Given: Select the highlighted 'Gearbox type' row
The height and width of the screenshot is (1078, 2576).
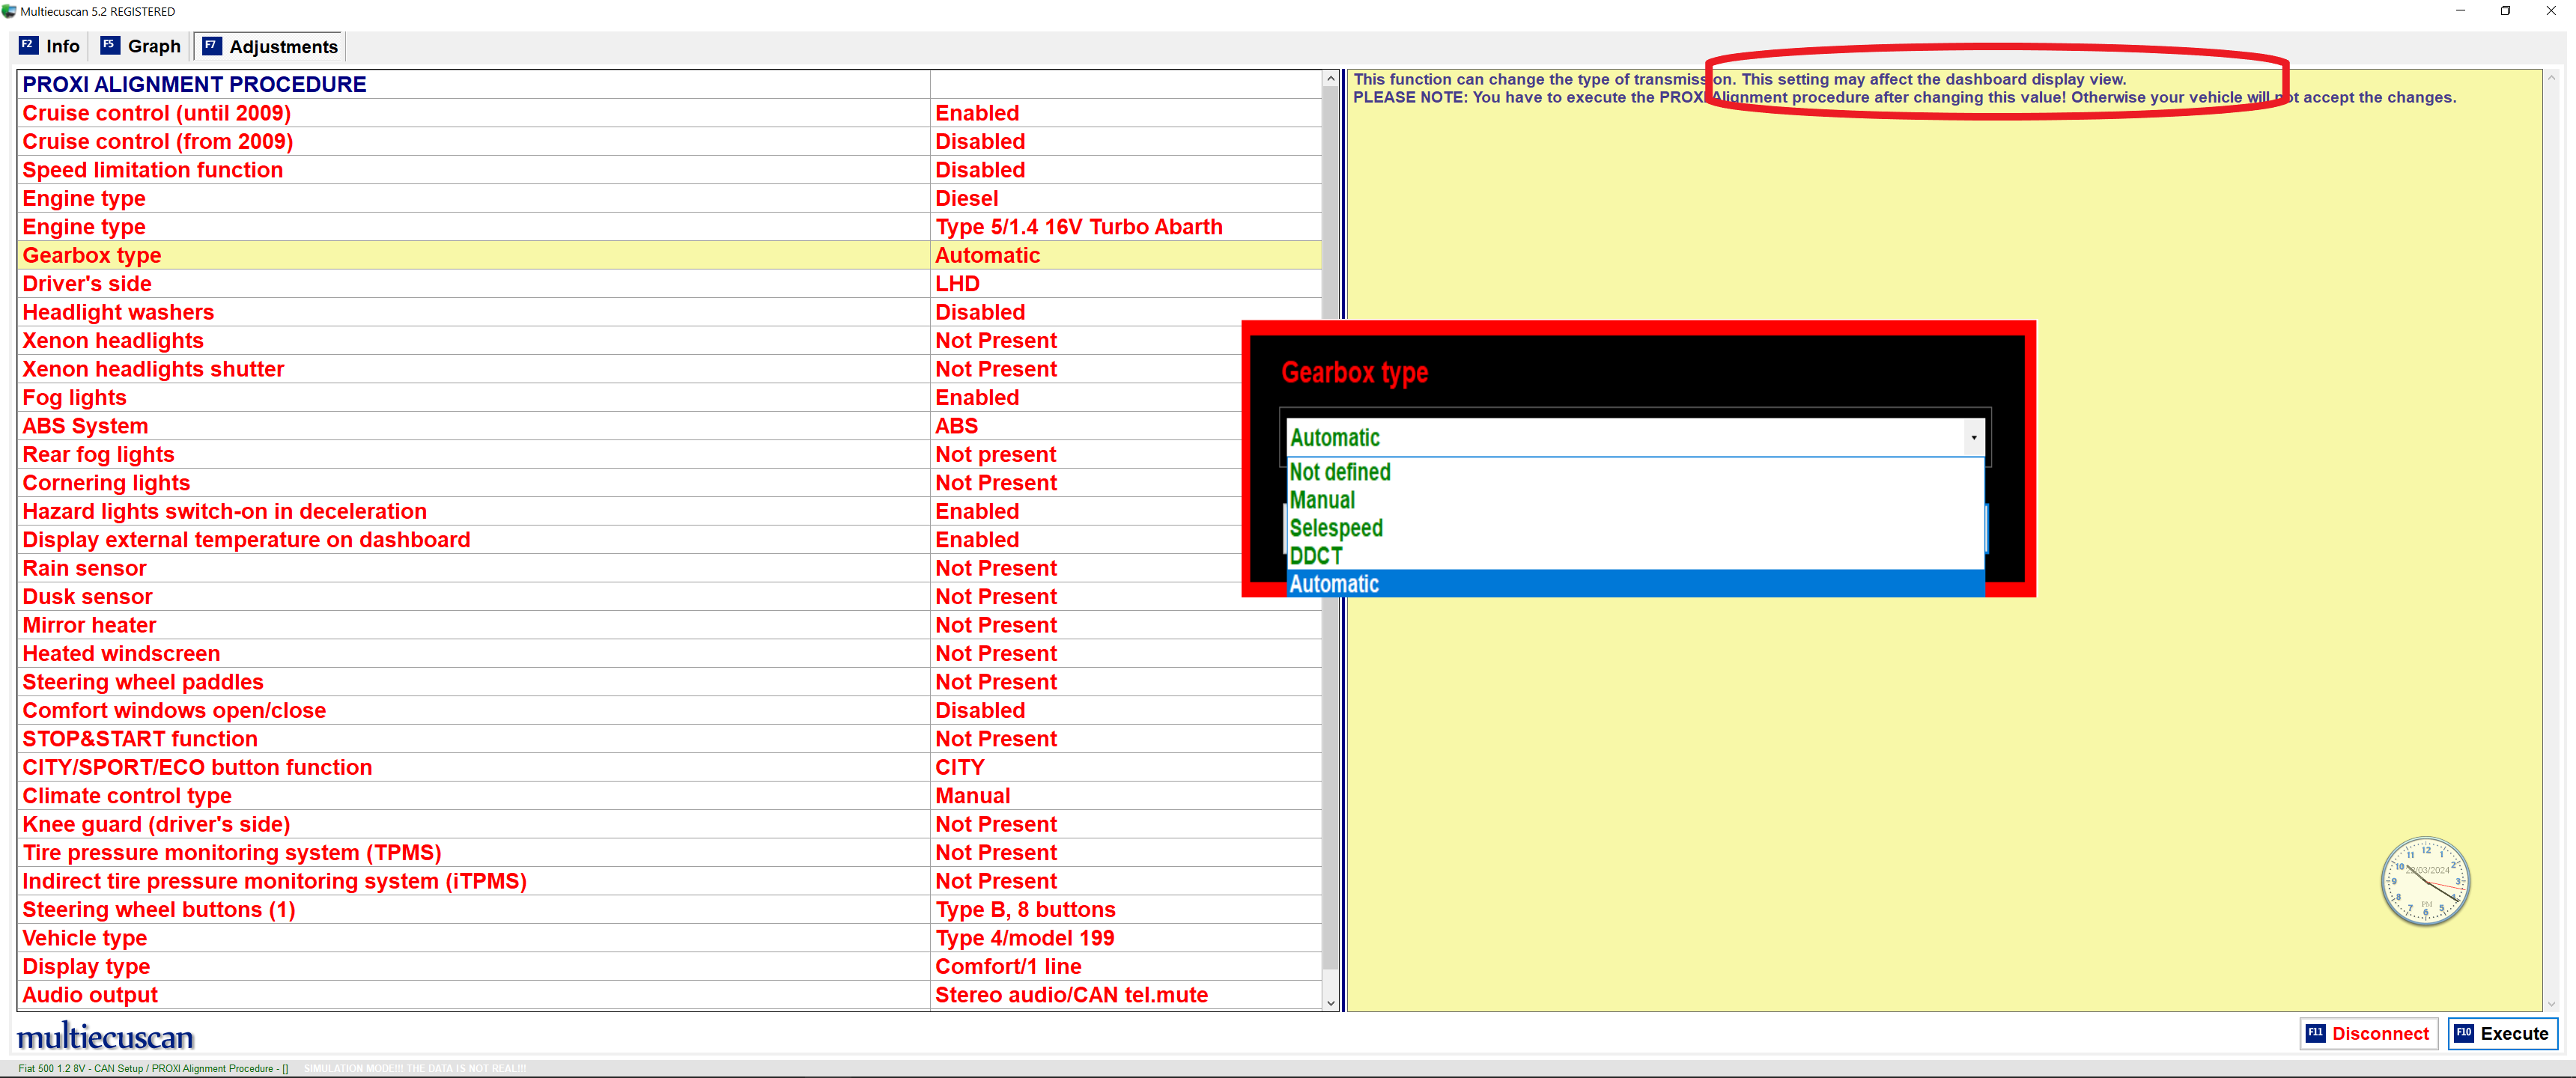Looking at the screenshot, I should (669, 255).
